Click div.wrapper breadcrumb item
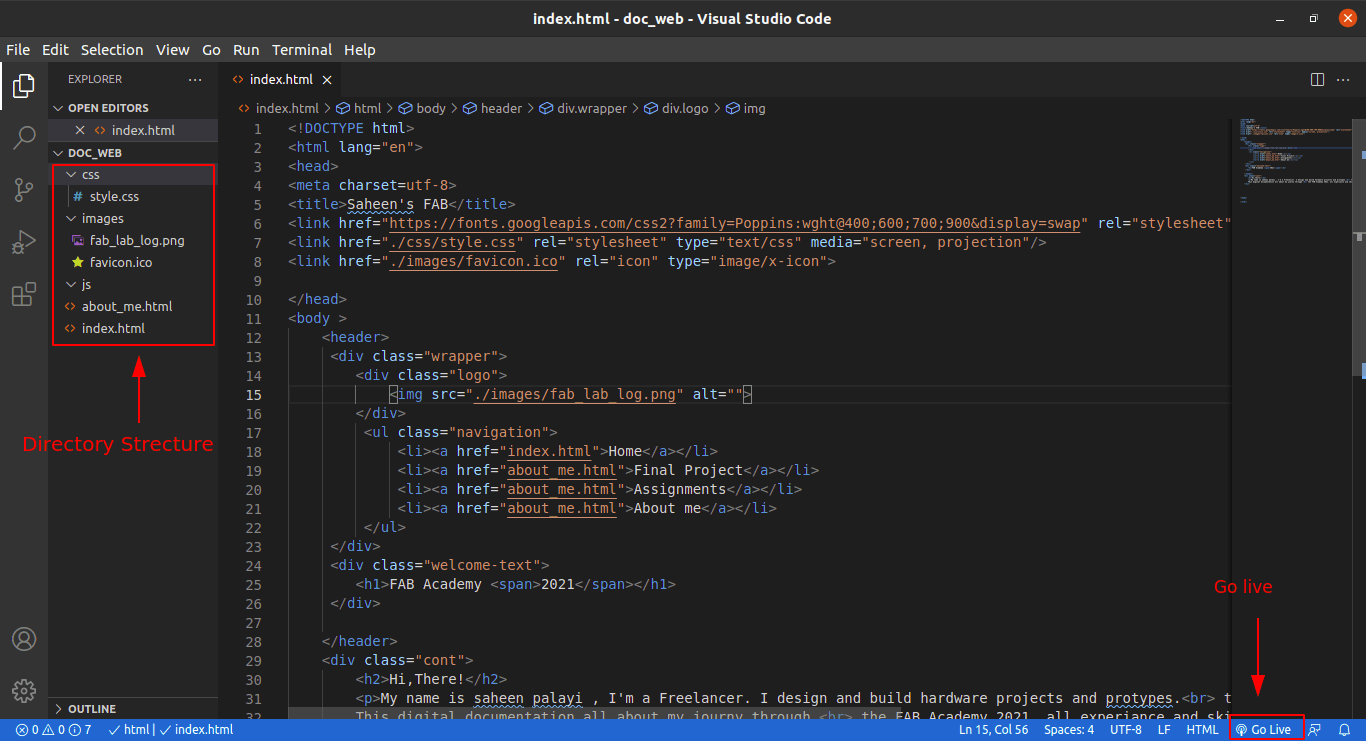 (584, 108)
